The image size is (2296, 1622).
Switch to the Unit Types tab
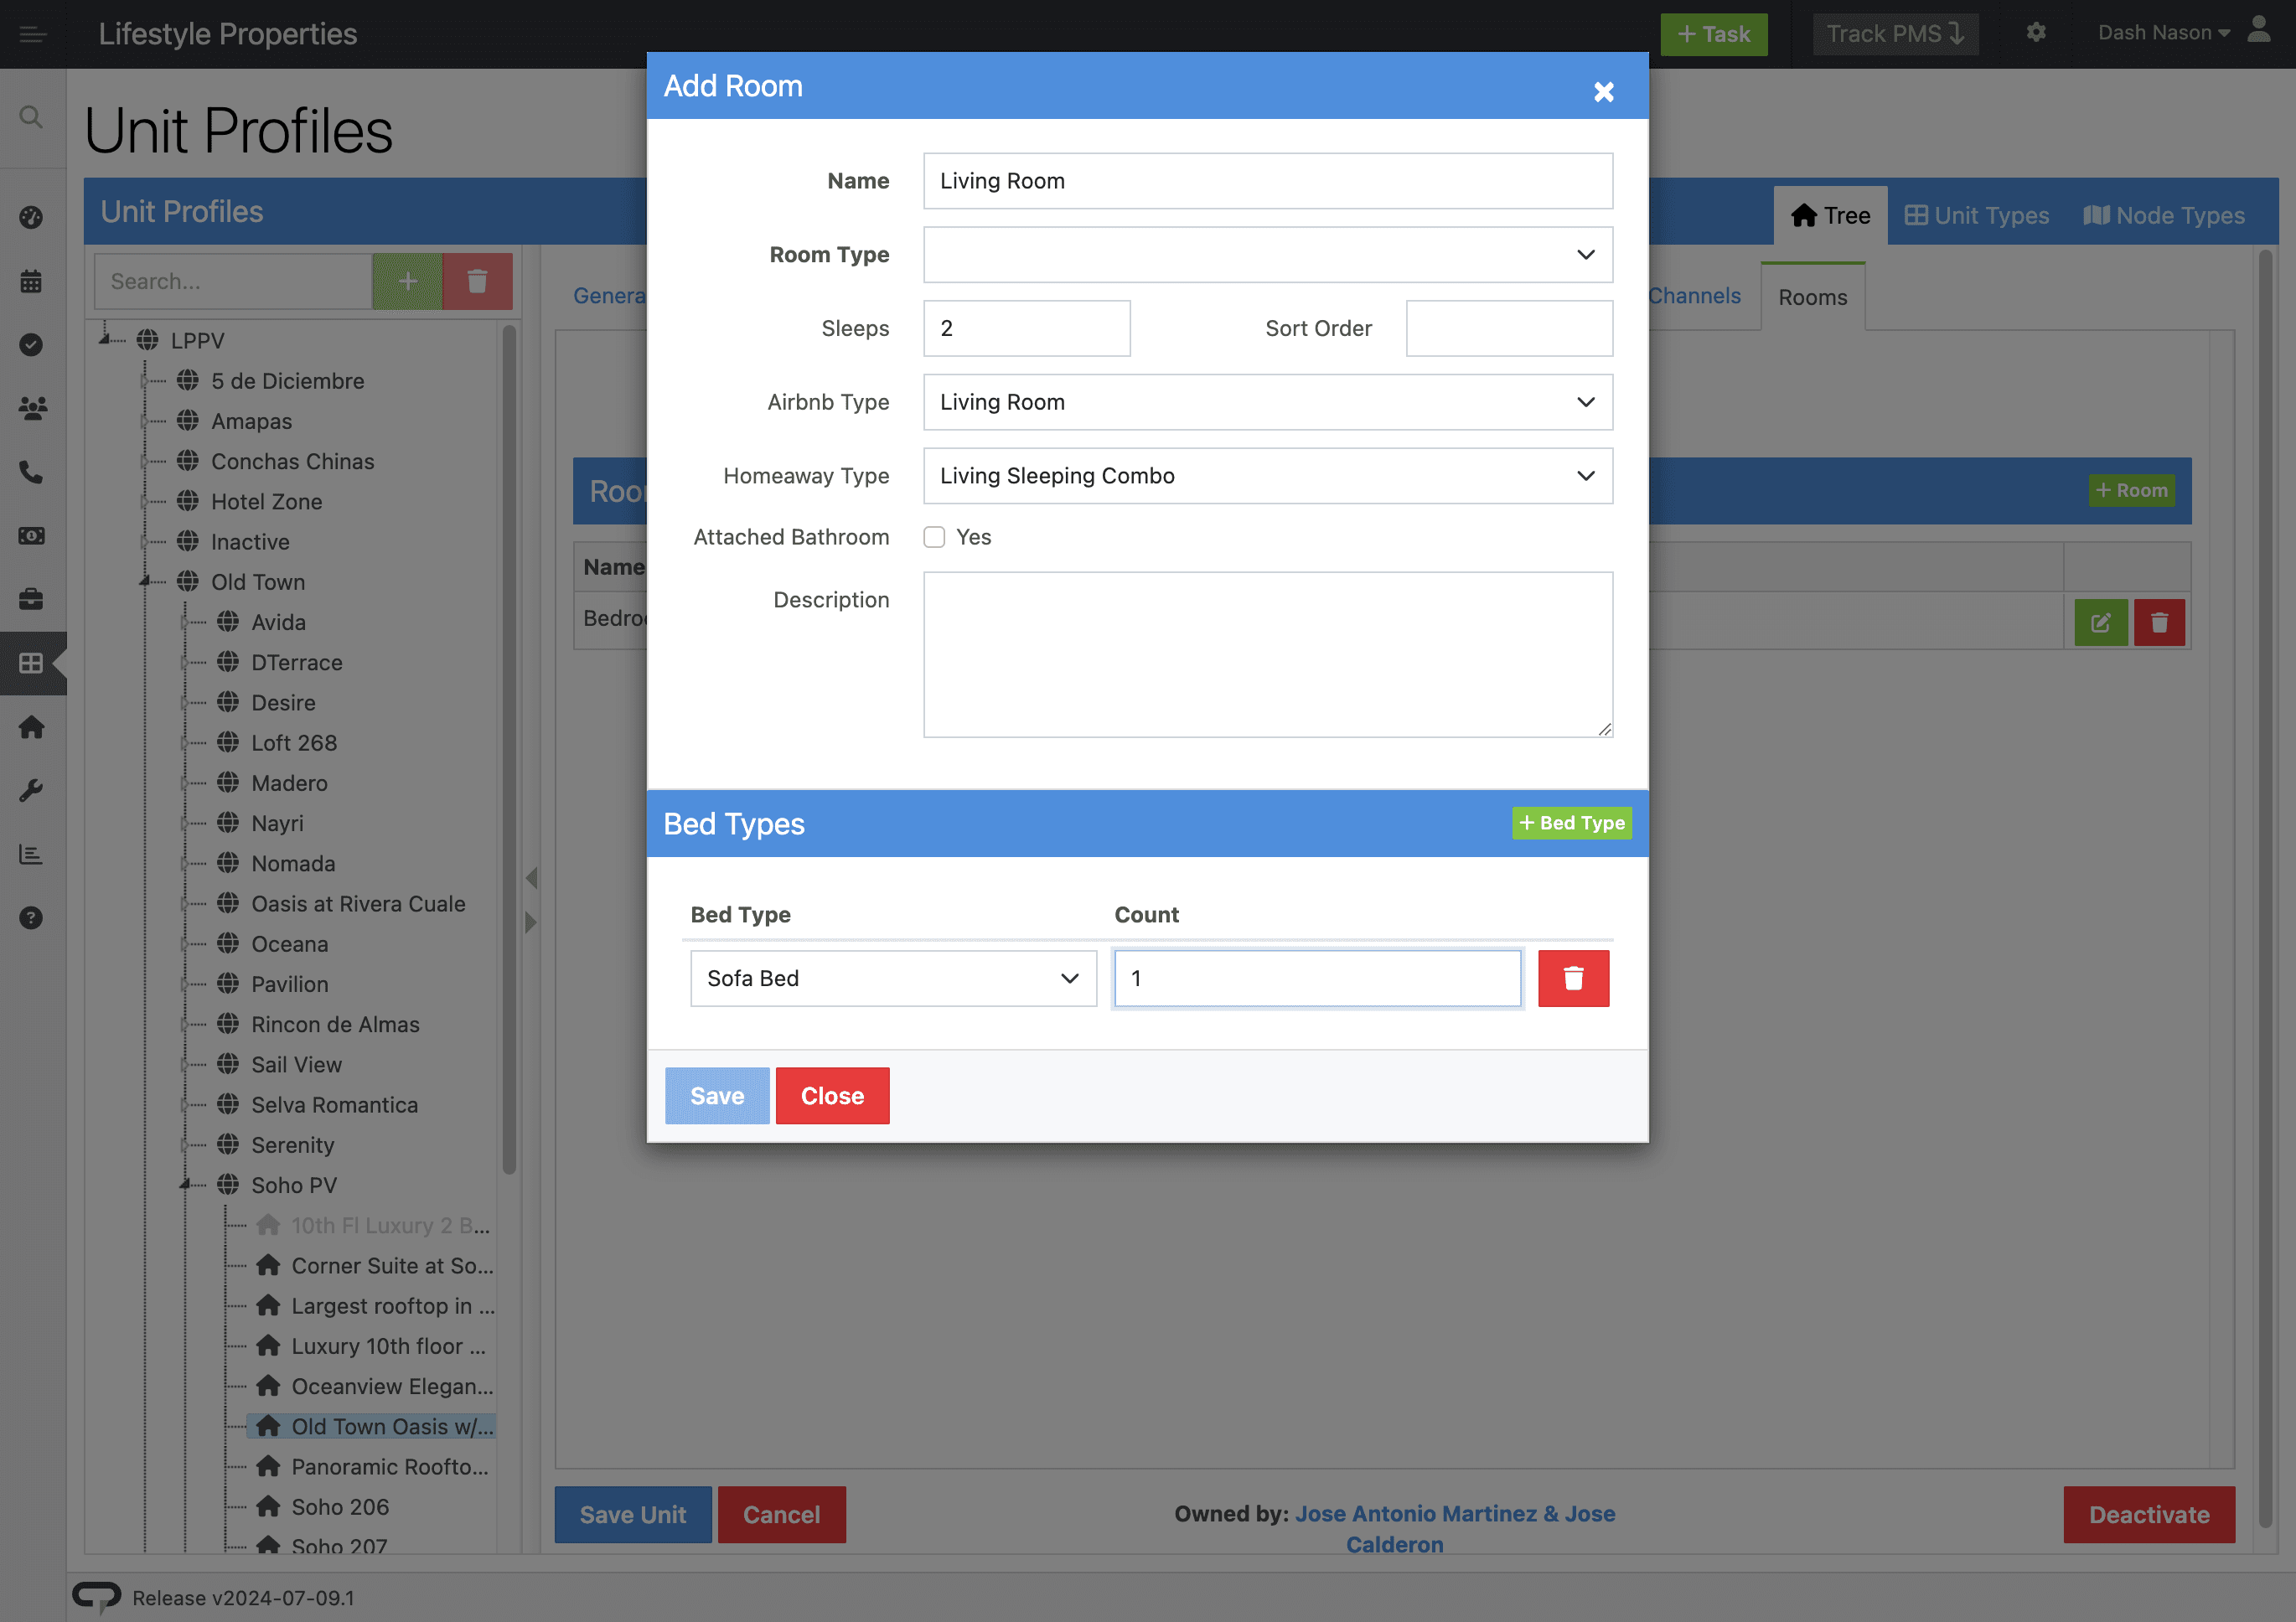pyautogui.click(x=1976, y=215)
